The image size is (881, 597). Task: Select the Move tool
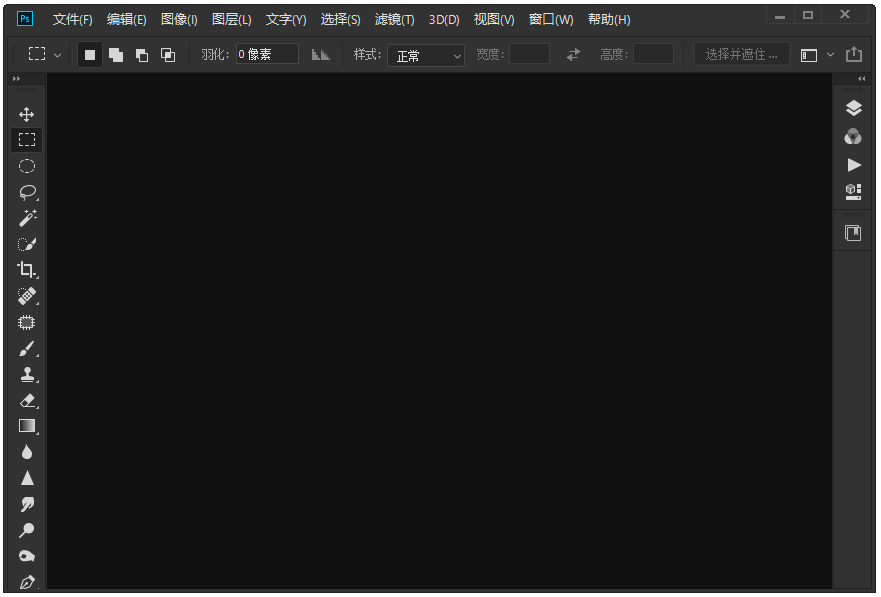[25, 113]
